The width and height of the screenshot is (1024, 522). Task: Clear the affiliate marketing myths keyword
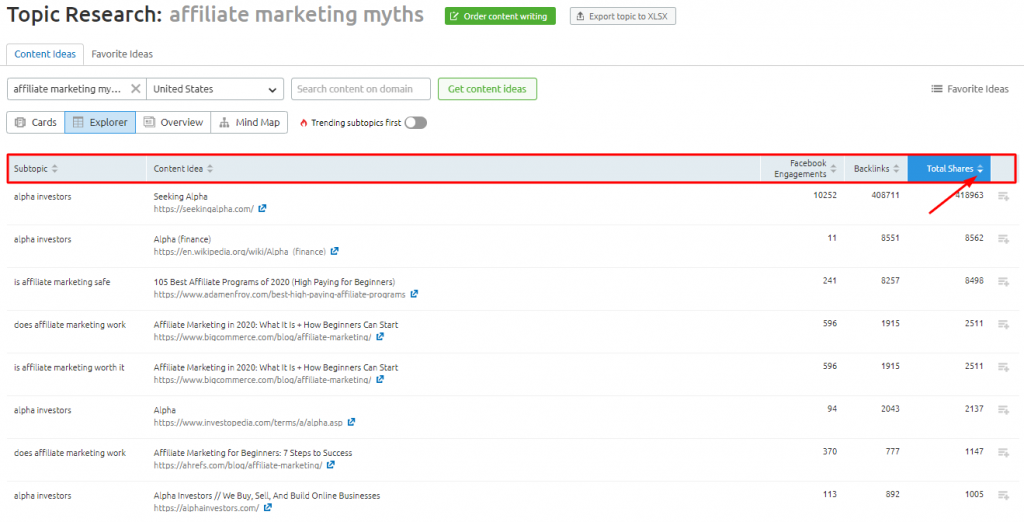[135, 89]
